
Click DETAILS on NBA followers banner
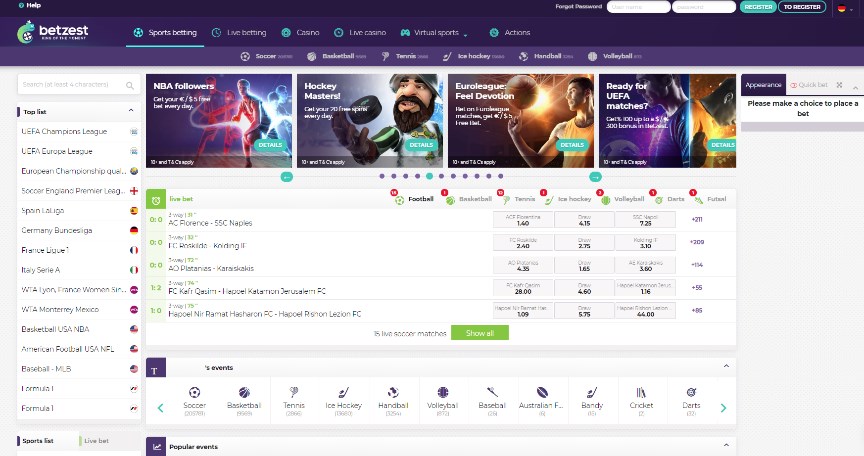(x=270, y=145)
